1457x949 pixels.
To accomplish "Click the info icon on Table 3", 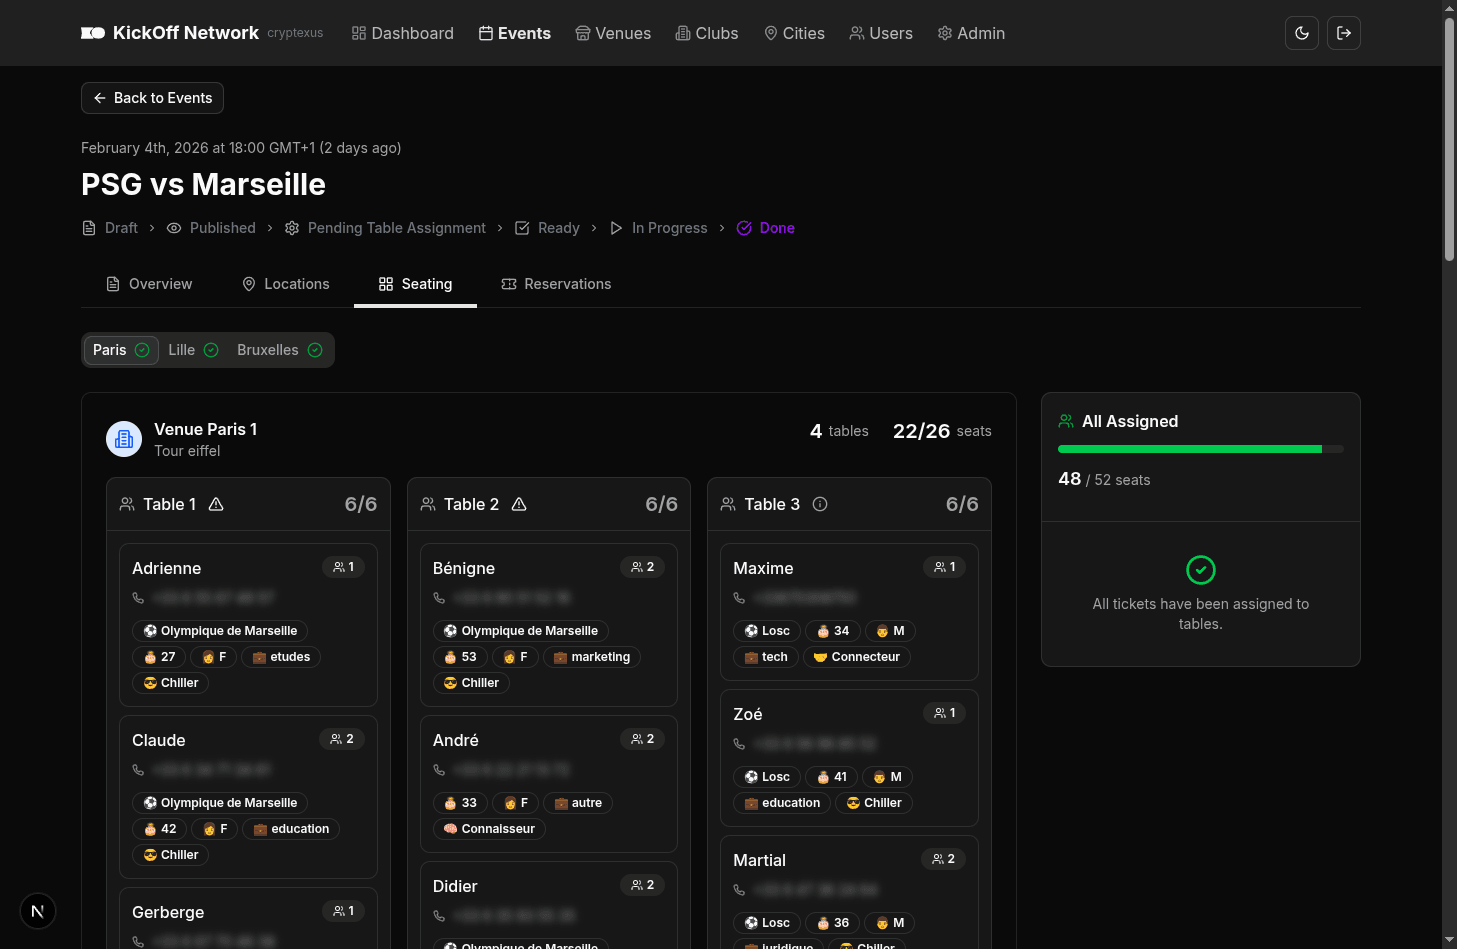I will click(x=820, y=504).
